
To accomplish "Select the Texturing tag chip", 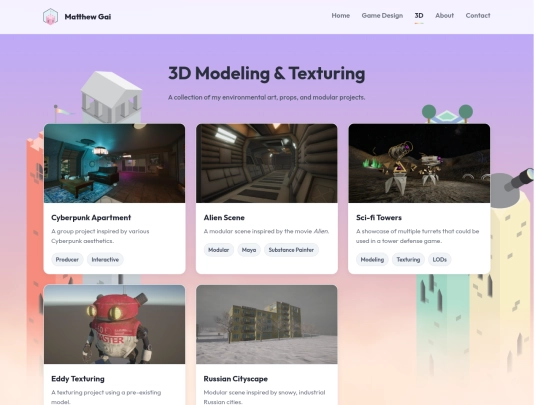I will pos(408,260).
